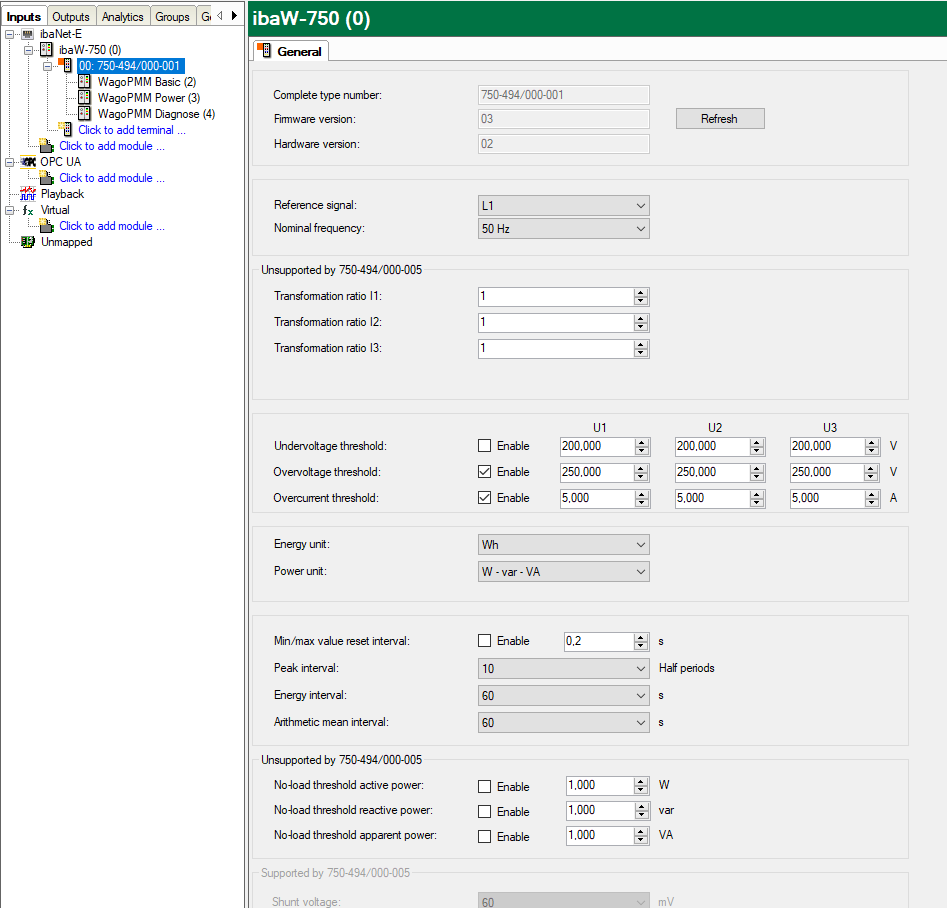
Task: Enable the Undervoltage threshold checkbox
Action: (x=485, y=446)
